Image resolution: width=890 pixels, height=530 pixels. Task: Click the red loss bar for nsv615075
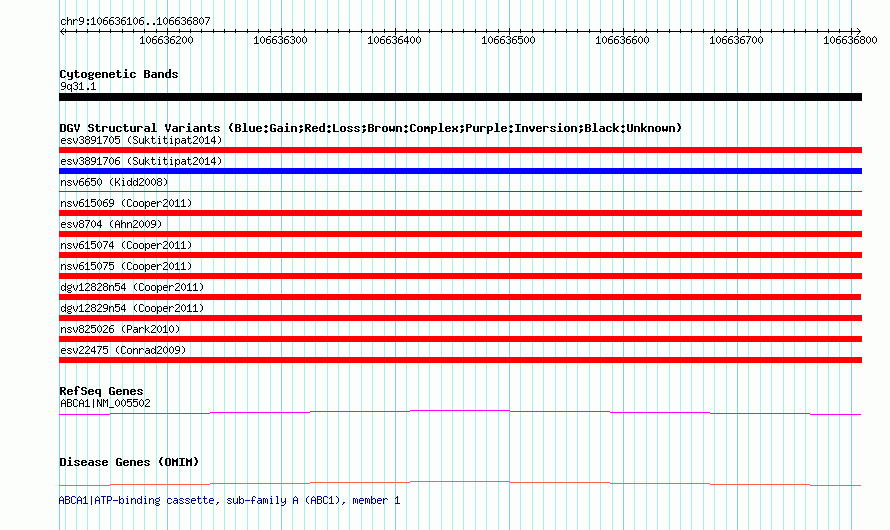click(460, 276)
